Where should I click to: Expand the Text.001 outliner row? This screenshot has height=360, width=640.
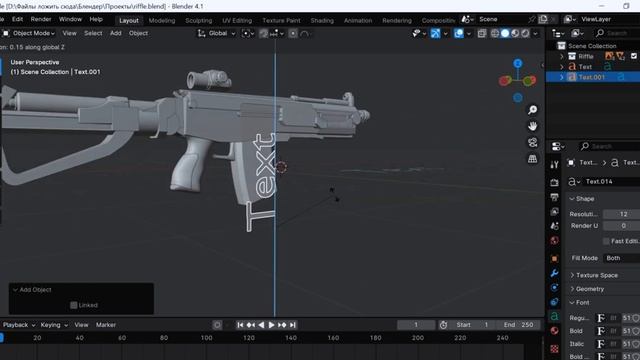[x=562, y=77]
